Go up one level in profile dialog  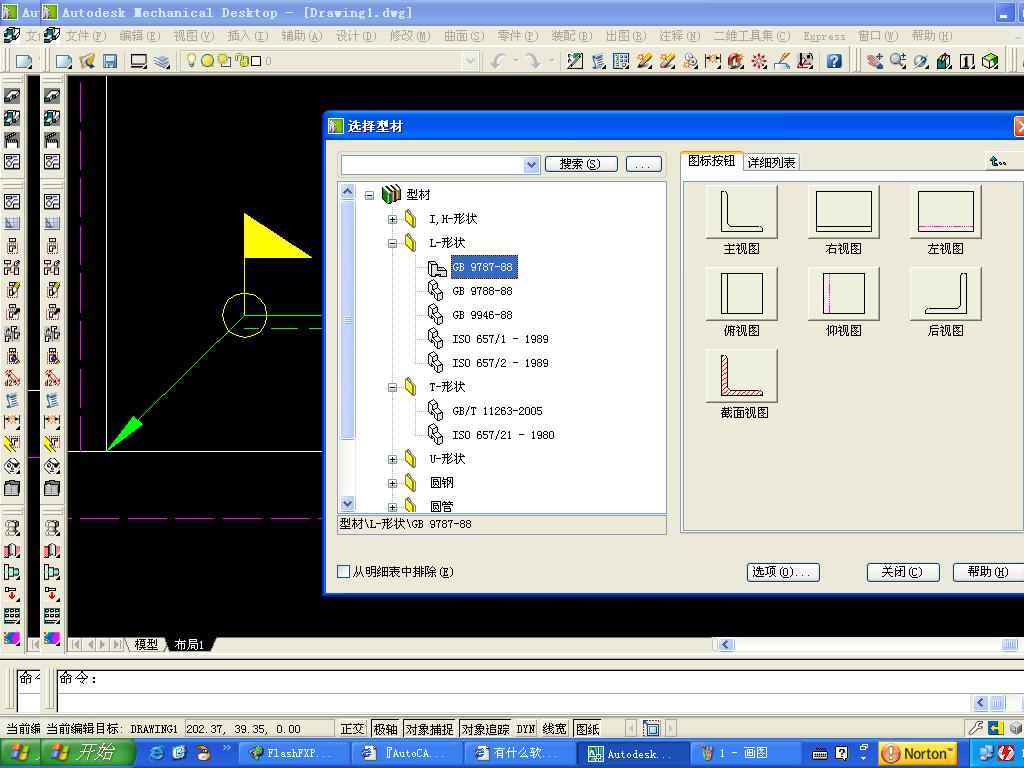(x=998, y=161)
